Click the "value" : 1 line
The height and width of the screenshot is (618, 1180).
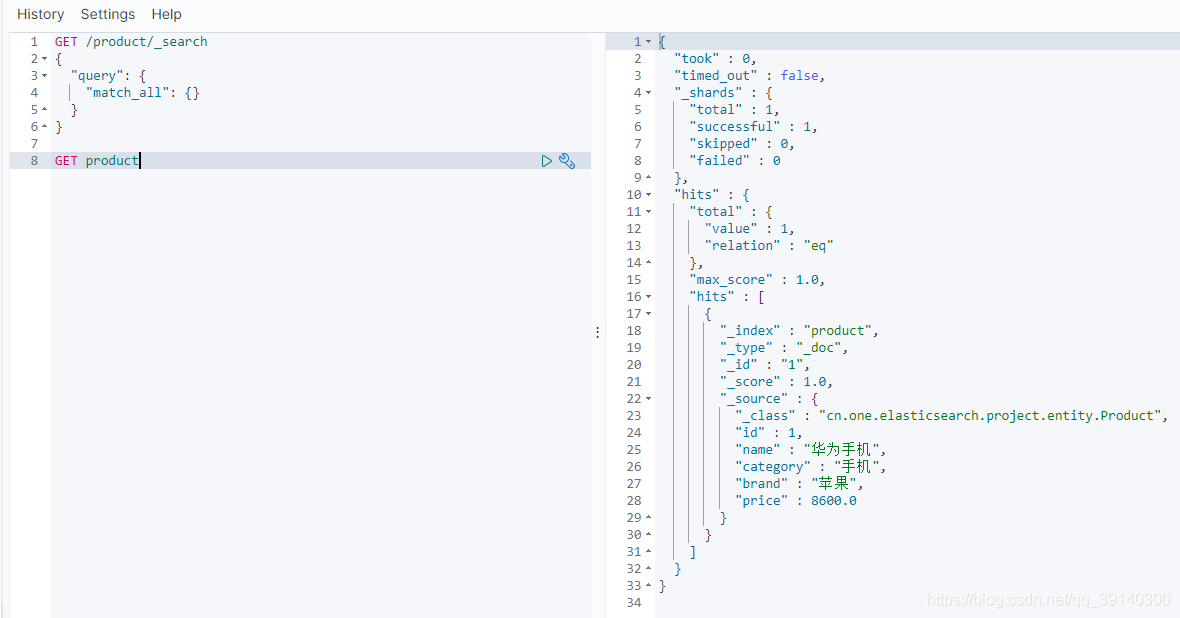[x=750, y=229]
